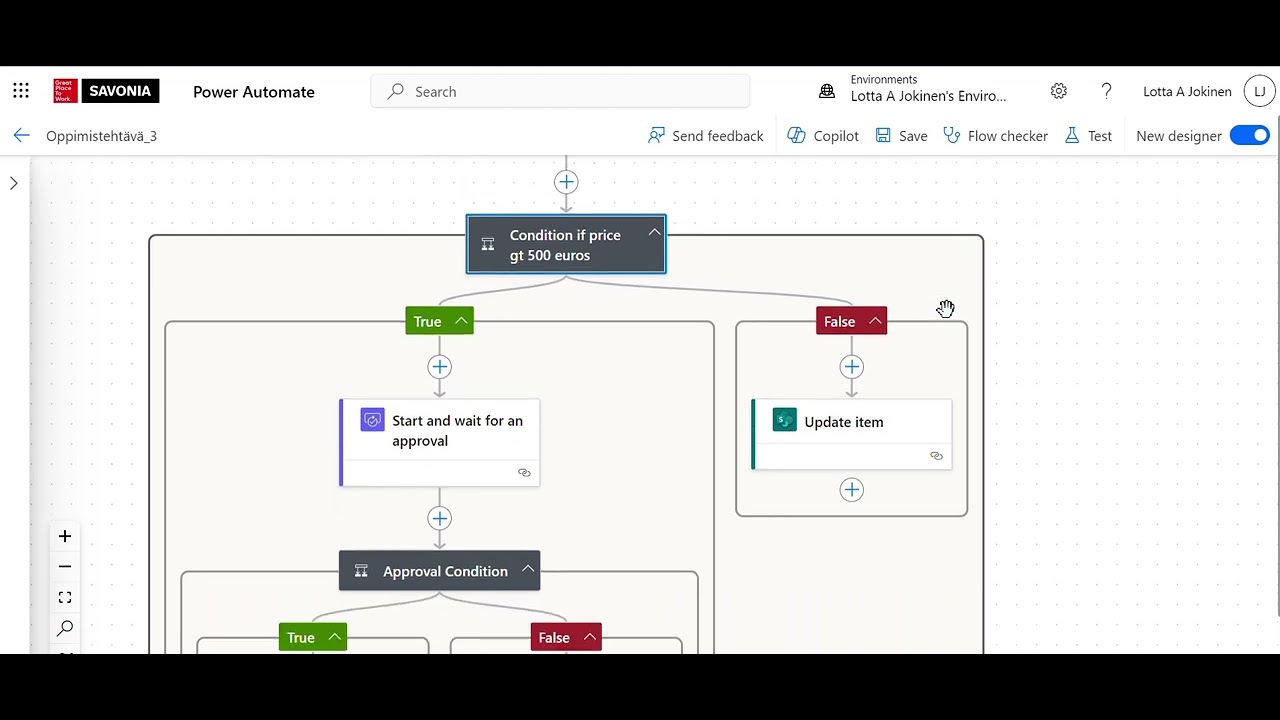Collapse the upper False branch

[875, 321]
